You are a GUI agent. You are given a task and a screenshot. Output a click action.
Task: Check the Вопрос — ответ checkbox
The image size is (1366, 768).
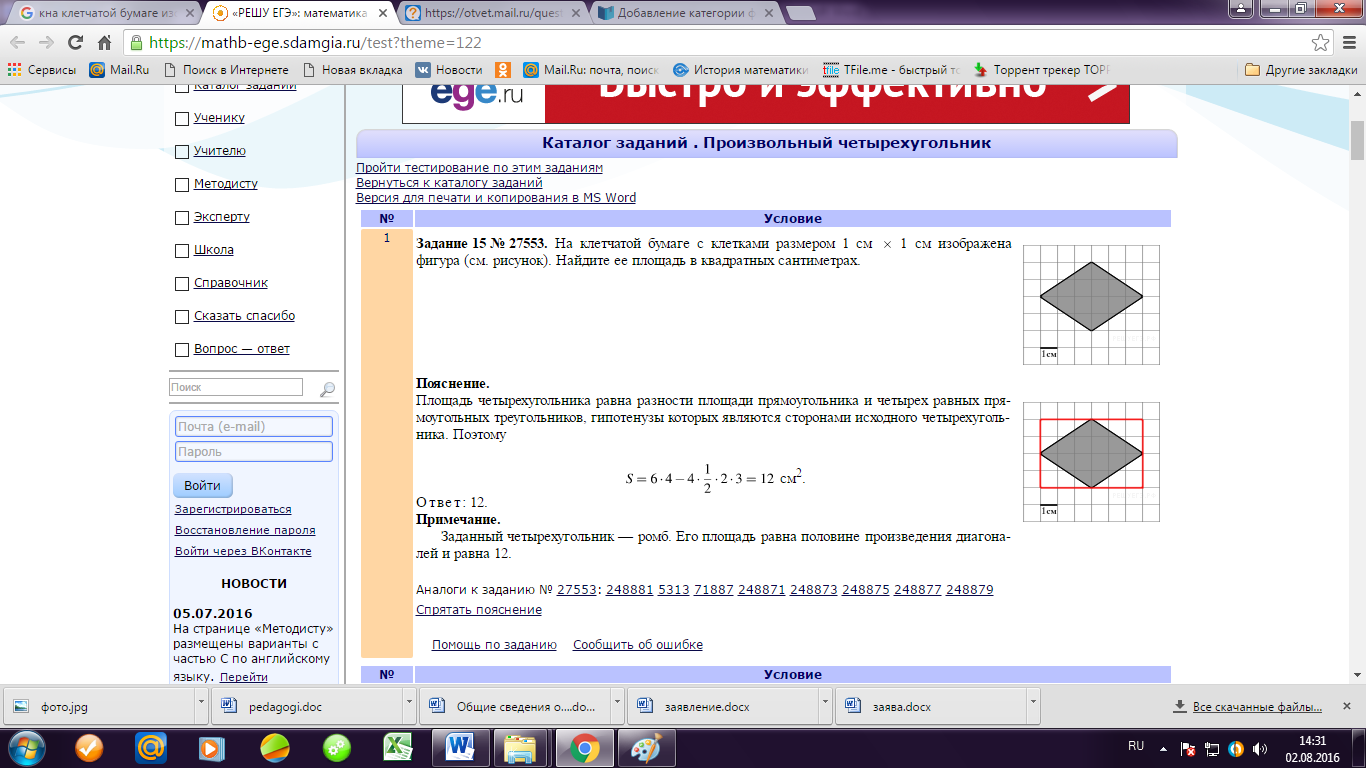pyautogui.click(x=181, y=350)
